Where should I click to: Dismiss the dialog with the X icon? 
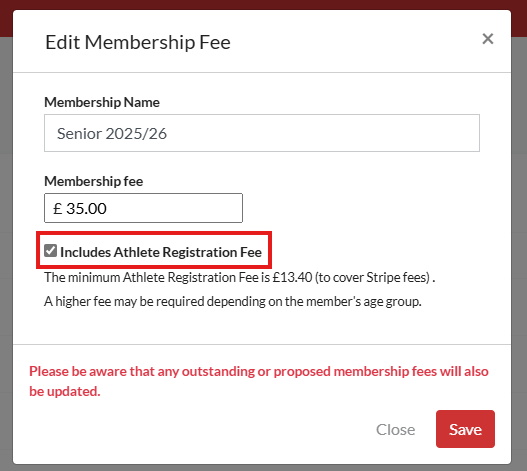pos(488,39)
